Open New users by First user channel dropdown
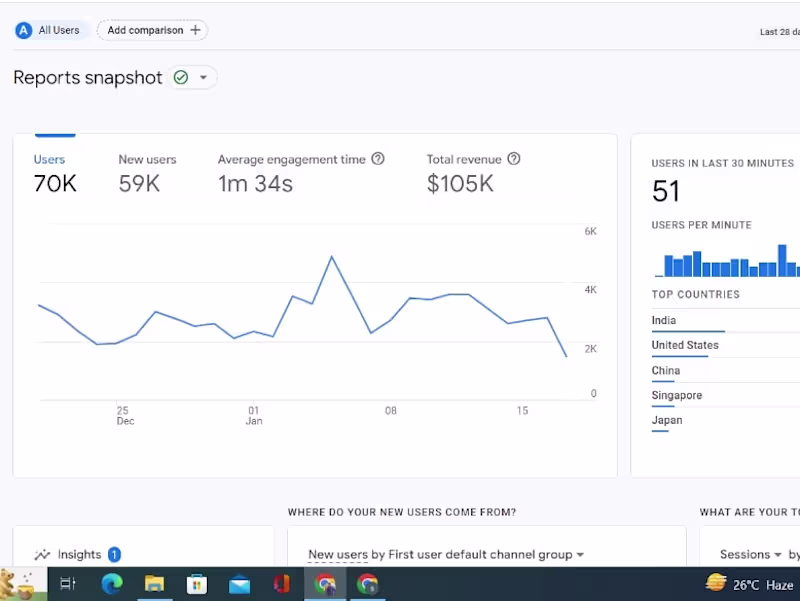The width and height of the screenshot is (800, 601). pyautogui.click(x=446, y=554)
